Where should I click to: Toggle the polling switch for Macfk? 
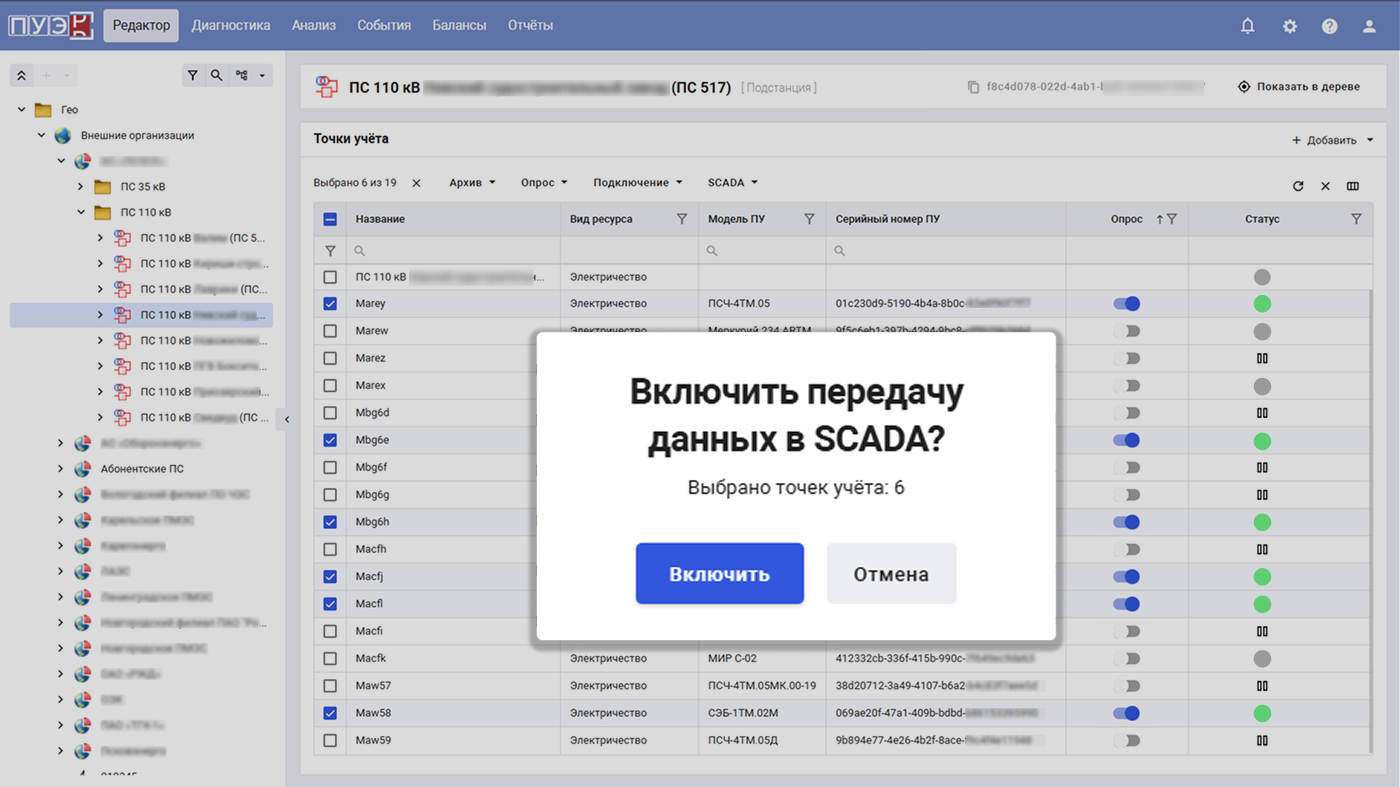1127,659
